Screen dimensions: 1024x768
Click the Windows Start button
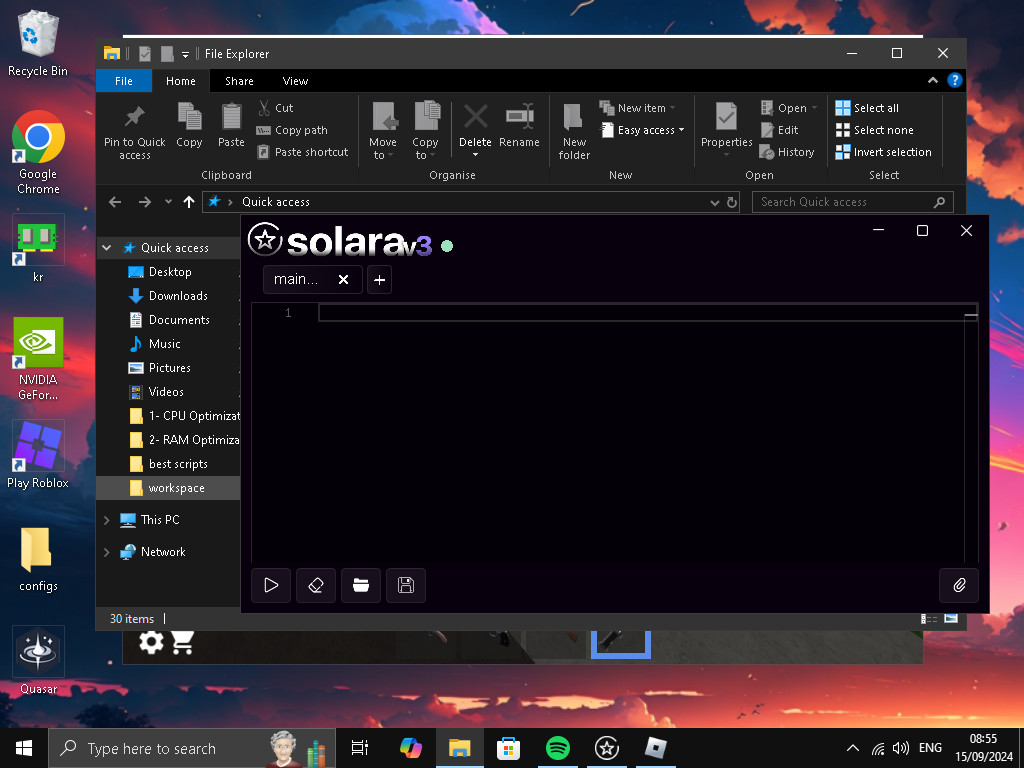coord(24,748)
